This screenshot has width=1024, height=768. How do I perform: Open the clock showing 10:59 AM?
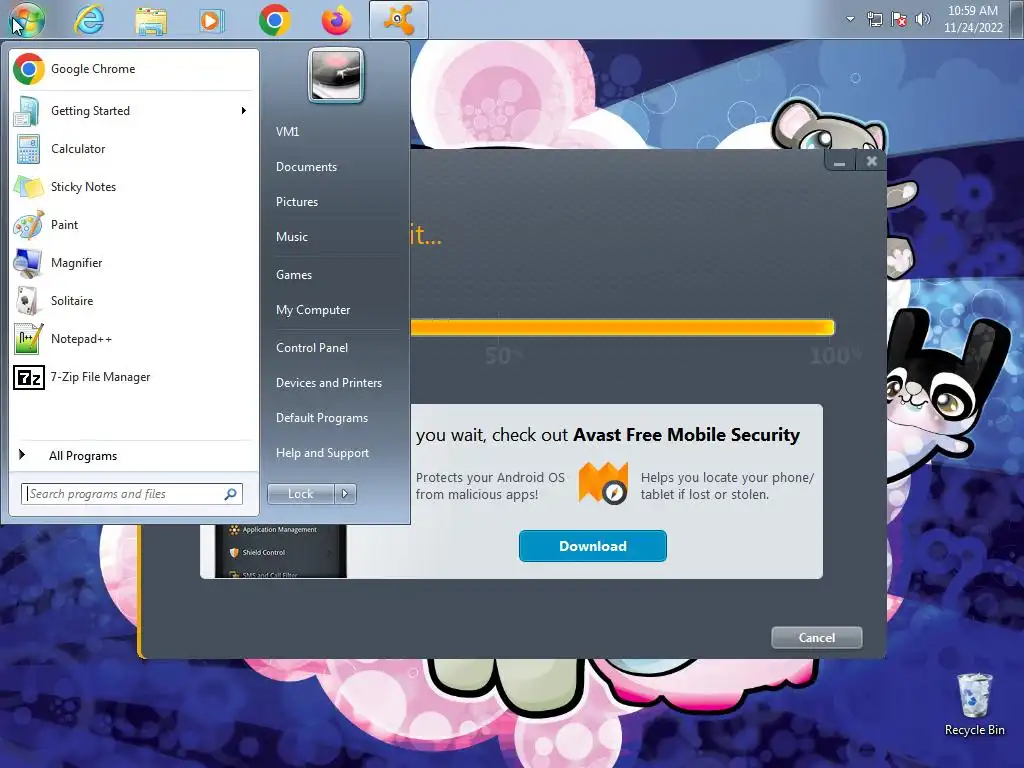pos(972,19)
